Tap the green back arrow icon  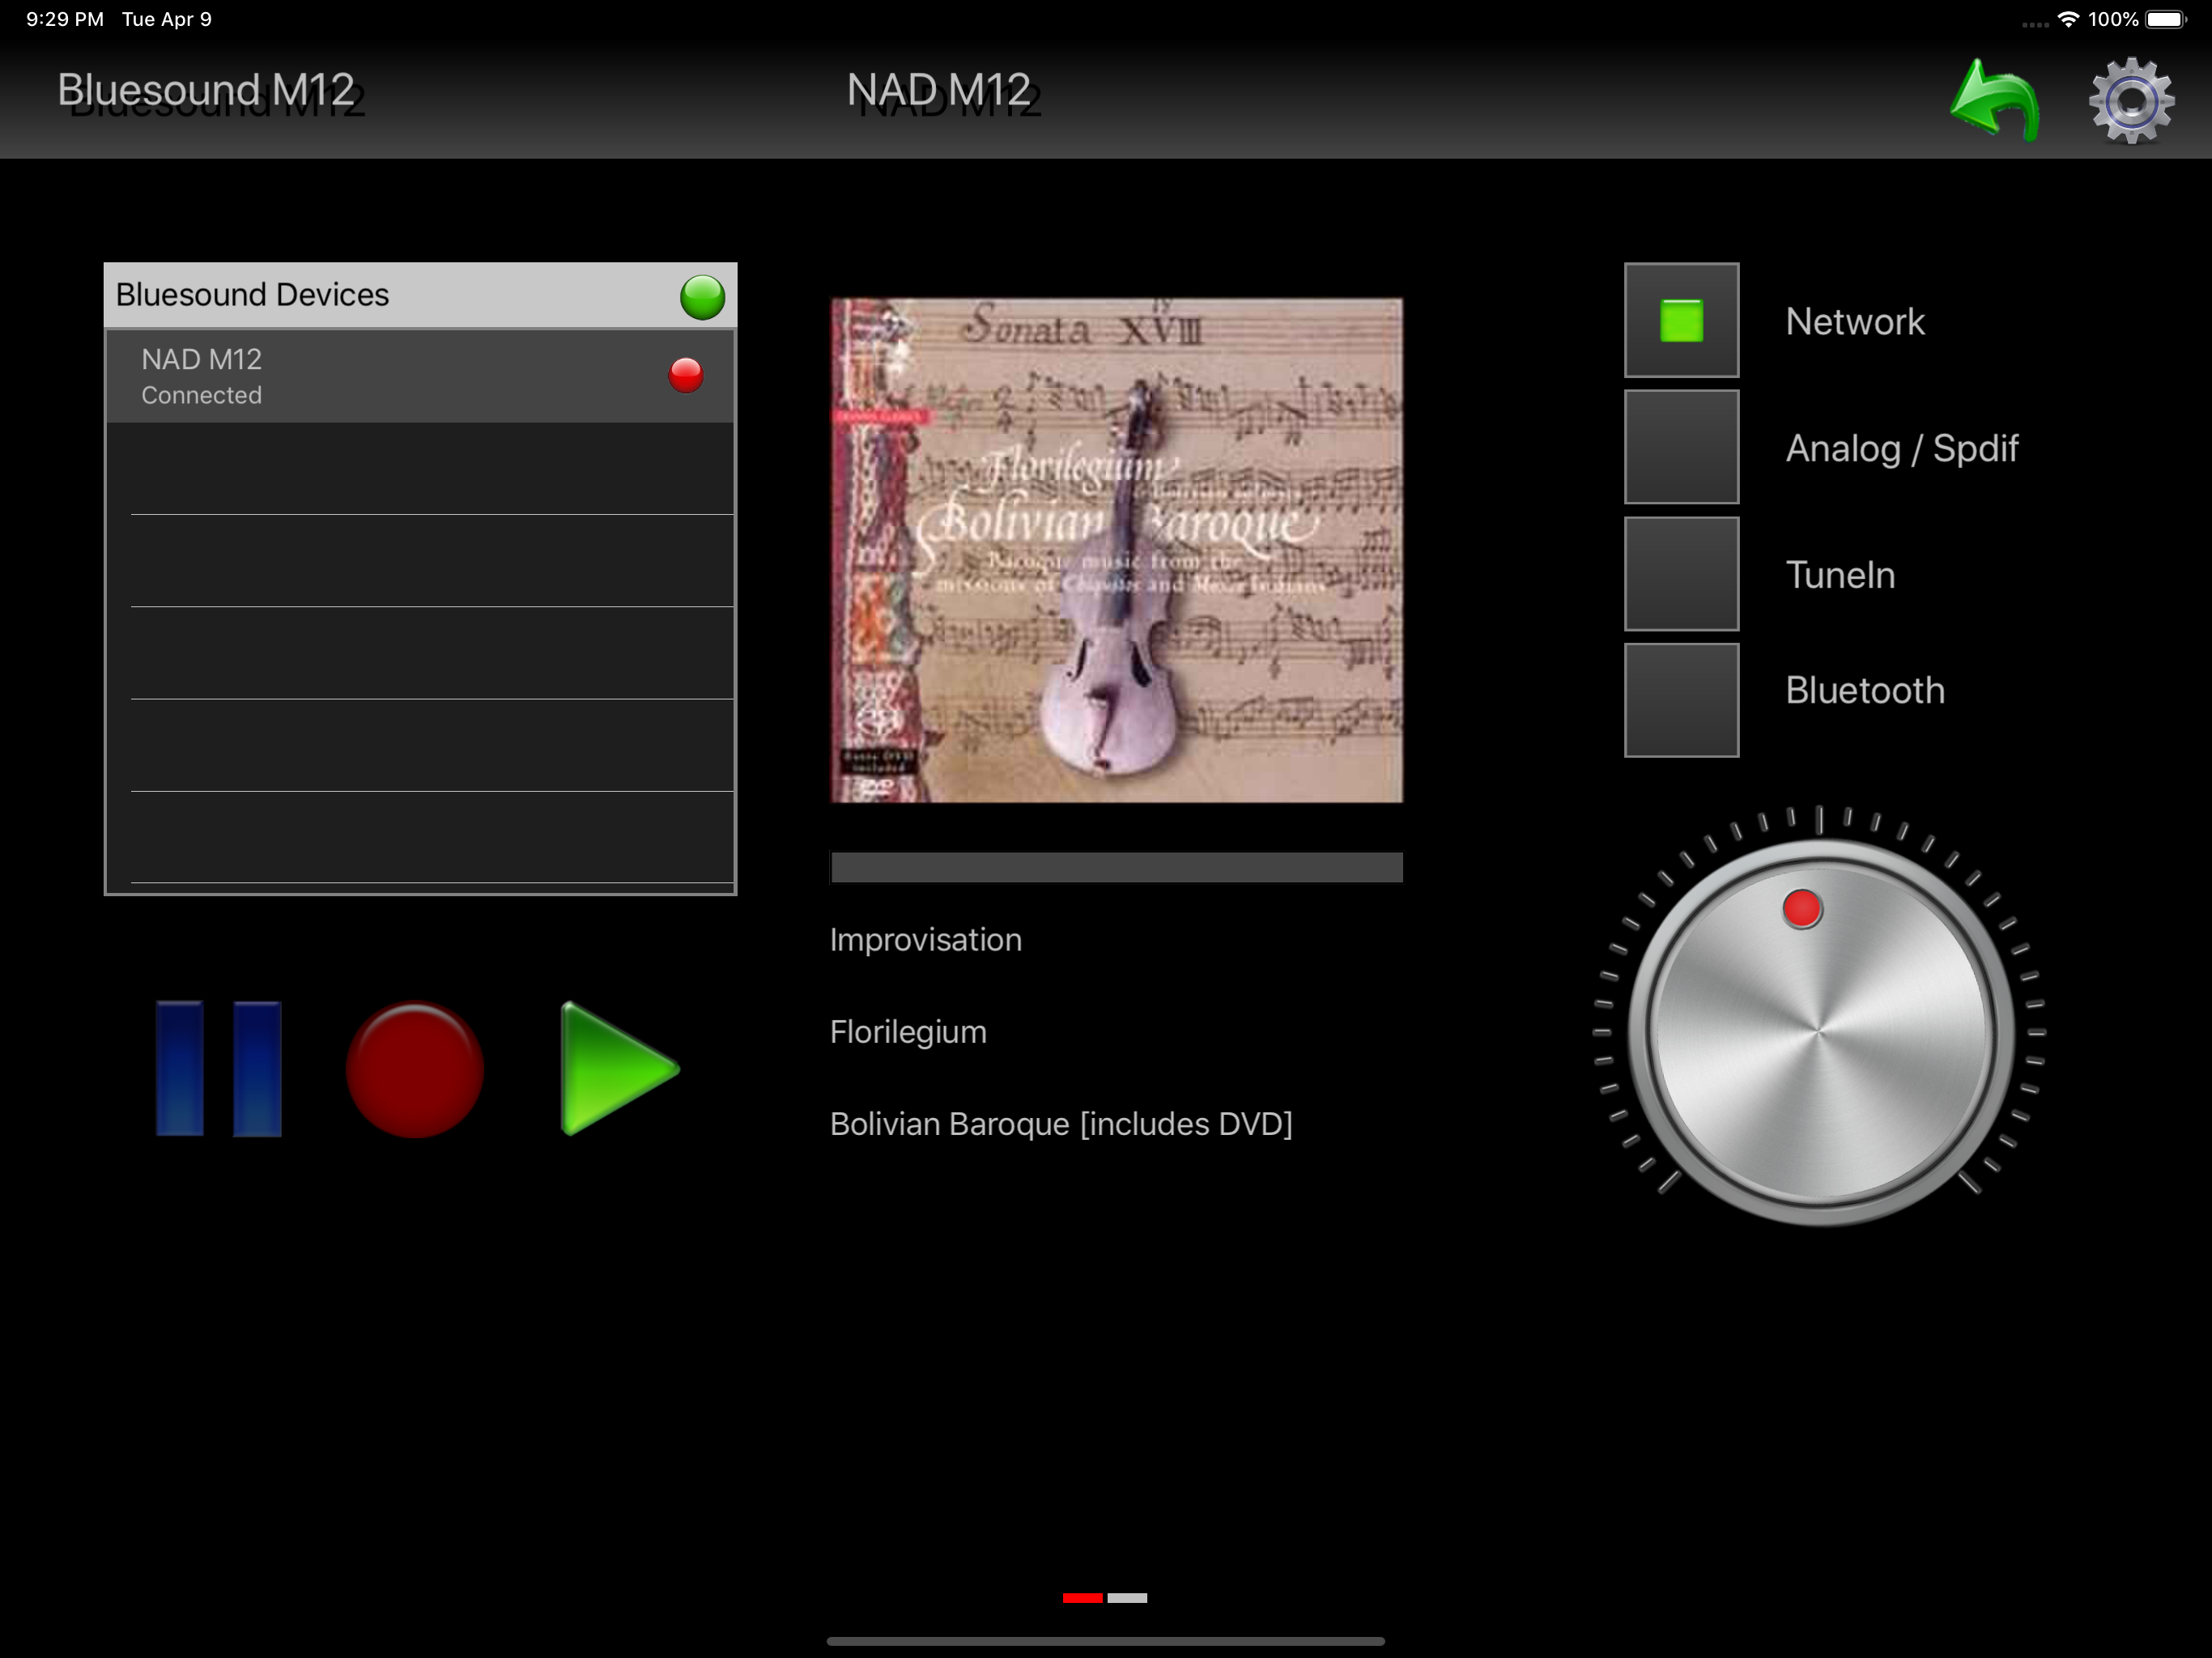pyautogui.click(x=1994, y=100)
